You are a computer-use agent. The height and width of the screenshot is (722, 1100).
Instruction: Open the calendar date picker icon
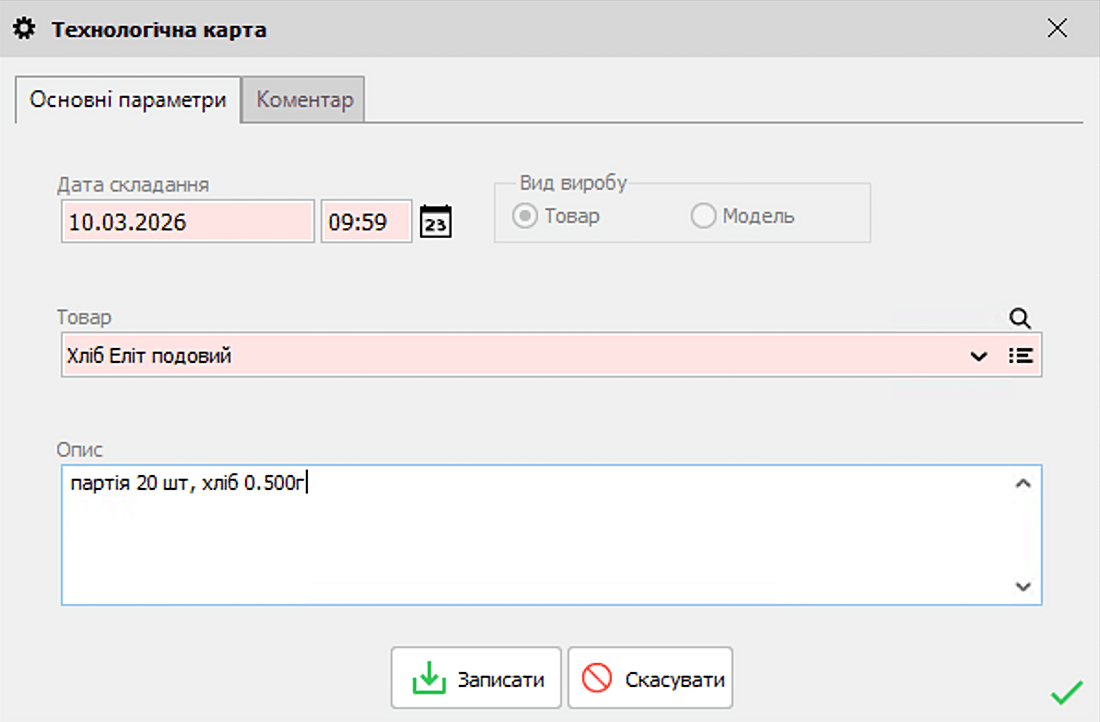tap(436, 221)
